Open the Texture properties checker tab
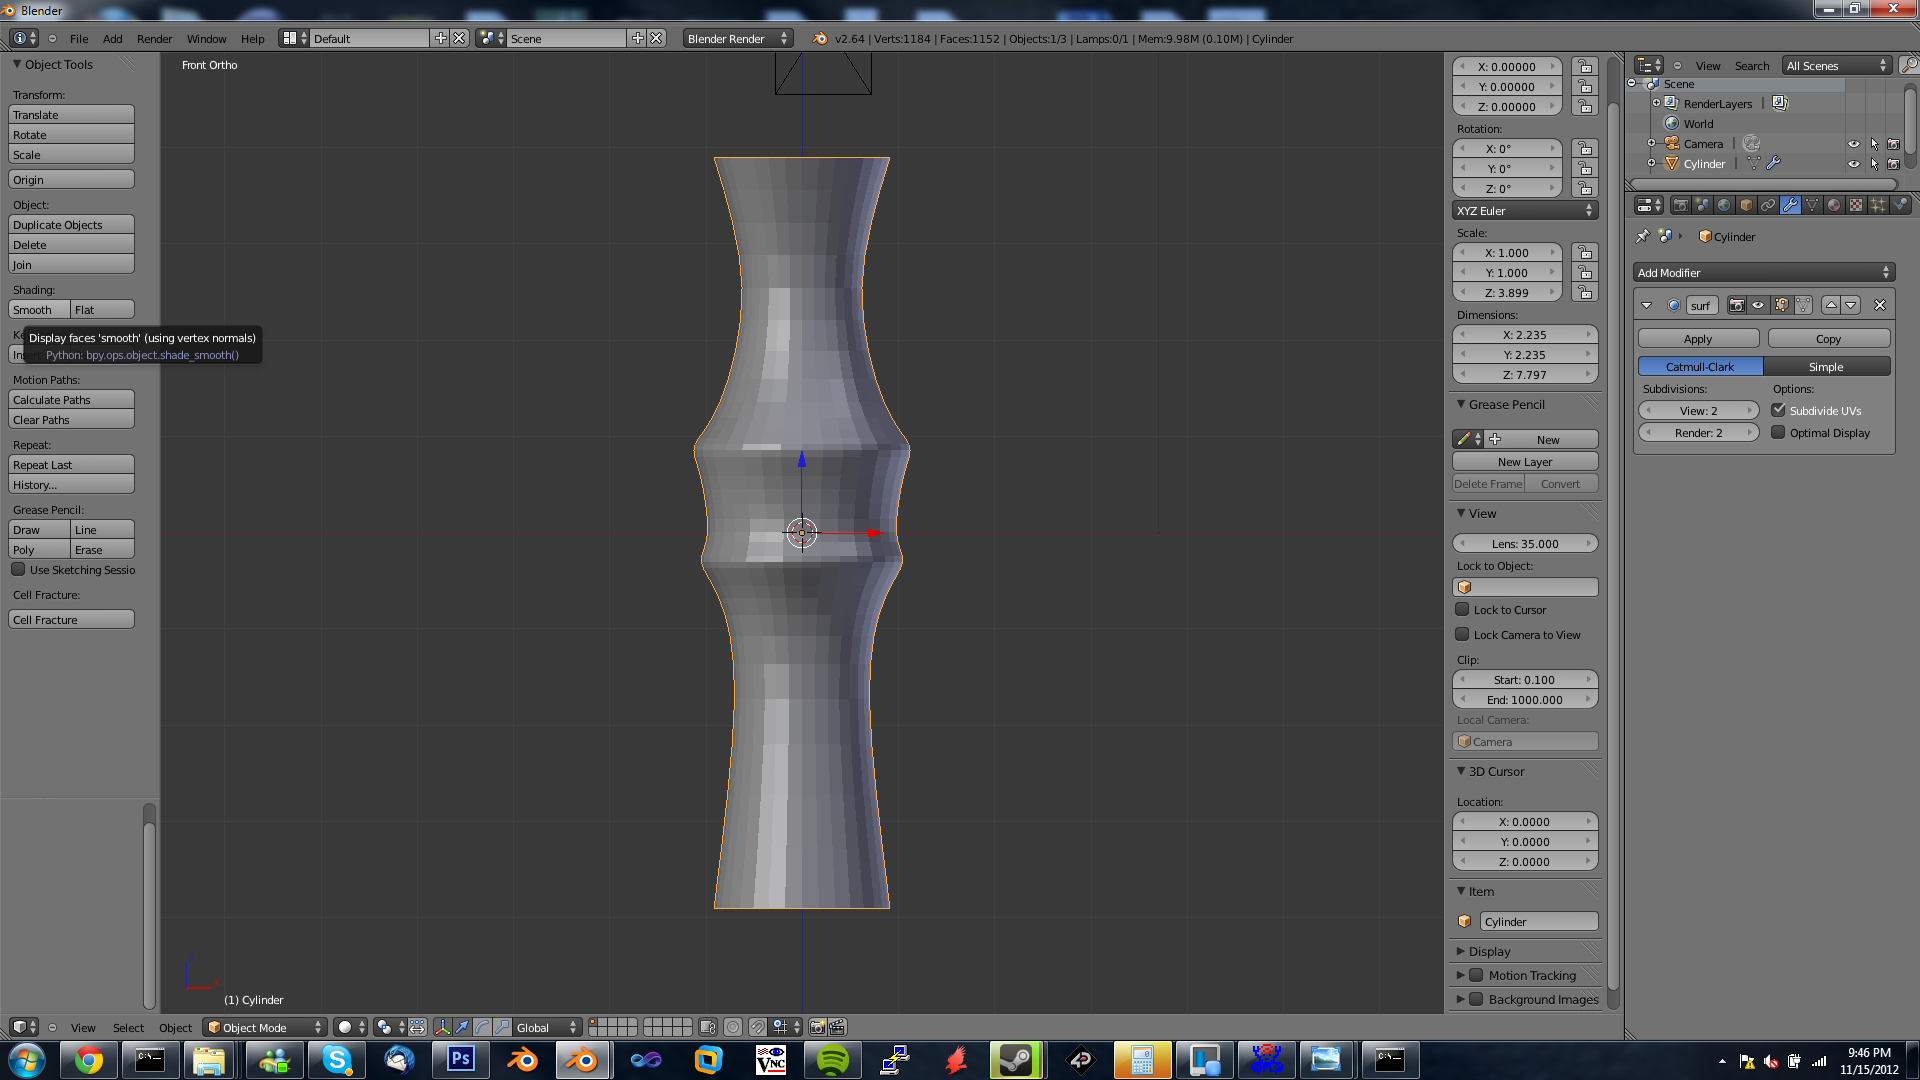 point(1856,205)
